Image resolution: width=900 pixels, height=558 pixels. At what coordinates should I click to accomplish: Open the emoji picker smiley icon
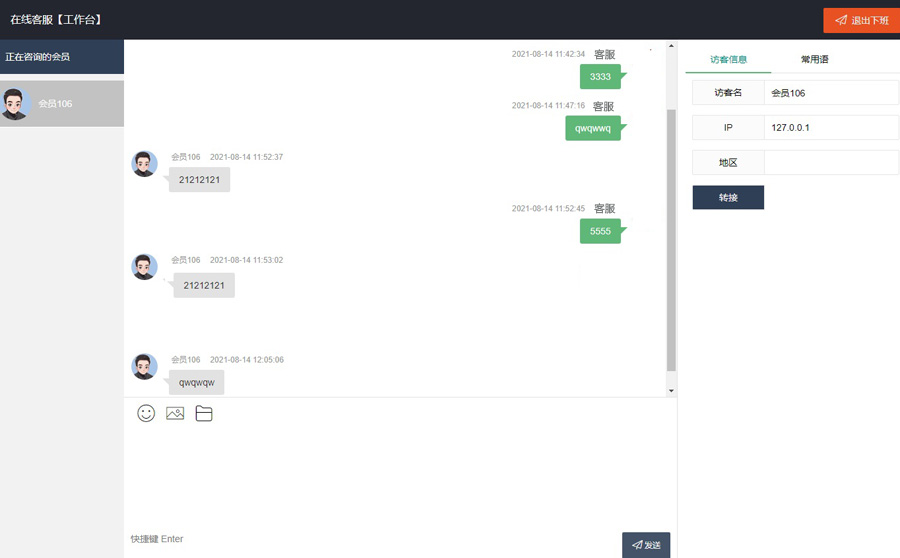tap(146, 413)
